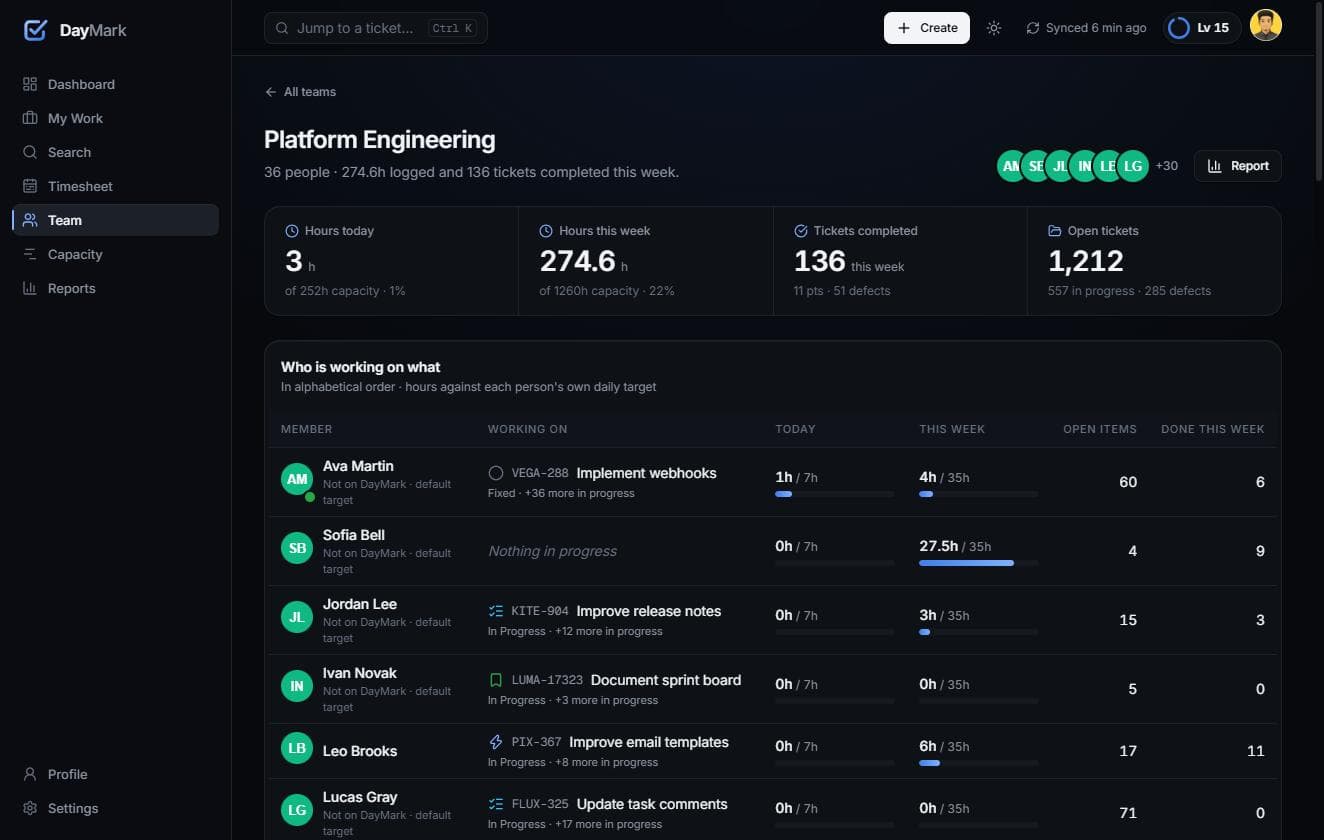Viewport: 1324px width, 840px height.
Task: Click the +30 more members indicator
Action: (x=1166, y=166)
